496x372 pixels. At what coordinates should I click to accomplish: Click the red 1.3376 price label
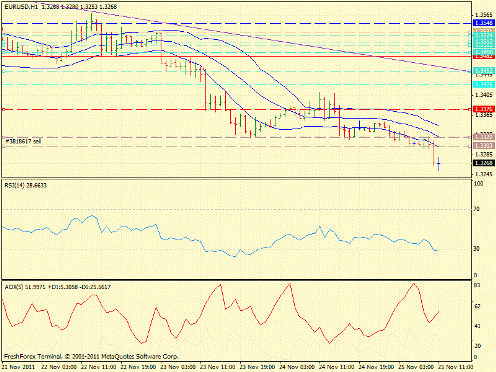click(484, 109)
